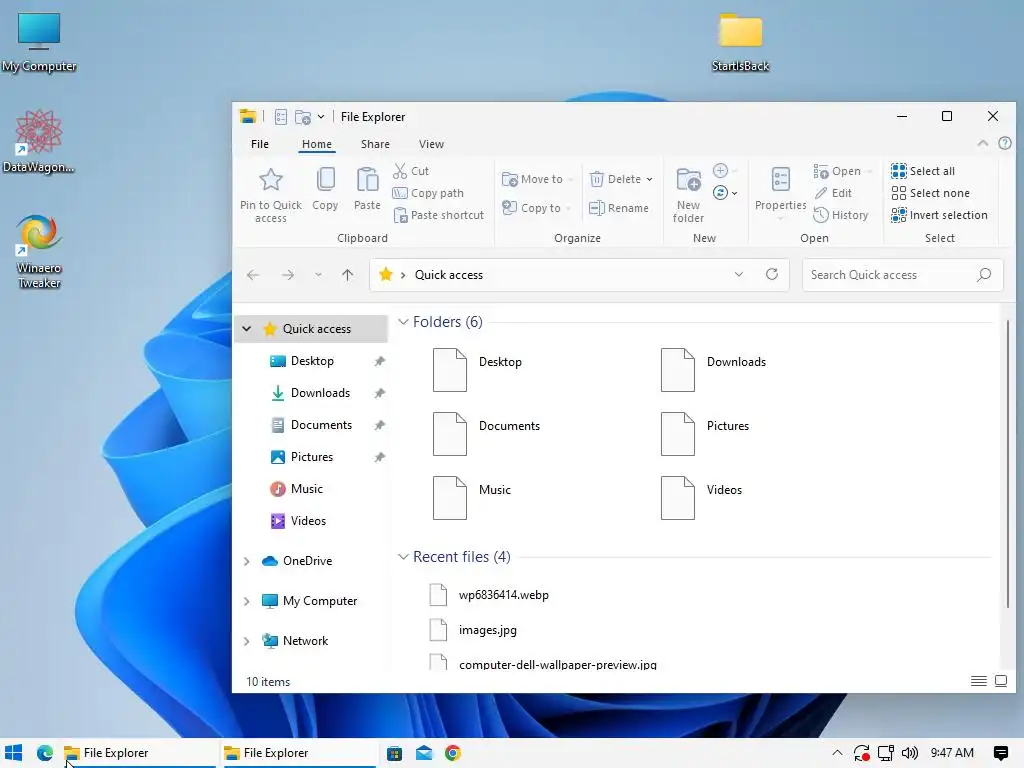1024x768 pixels.
Task: Expand the Network tree node
Action: [x=247, y=641]
